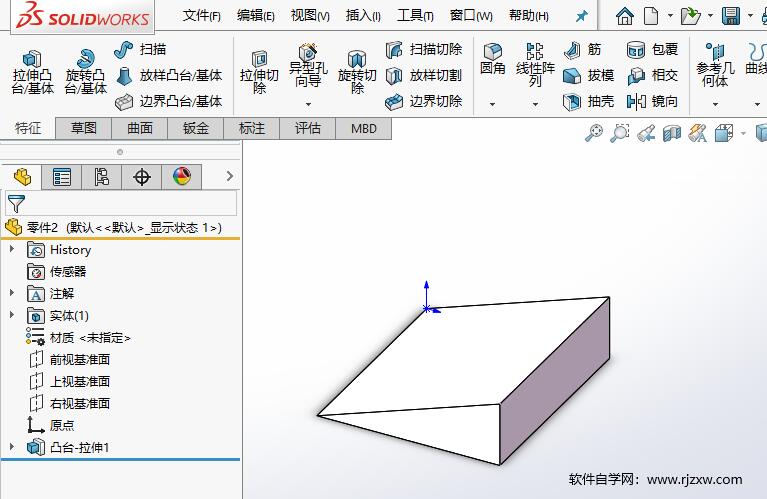767x499 pixels.
Task: Click zoom to fit magnifier icon
Action: pos(594,133)
